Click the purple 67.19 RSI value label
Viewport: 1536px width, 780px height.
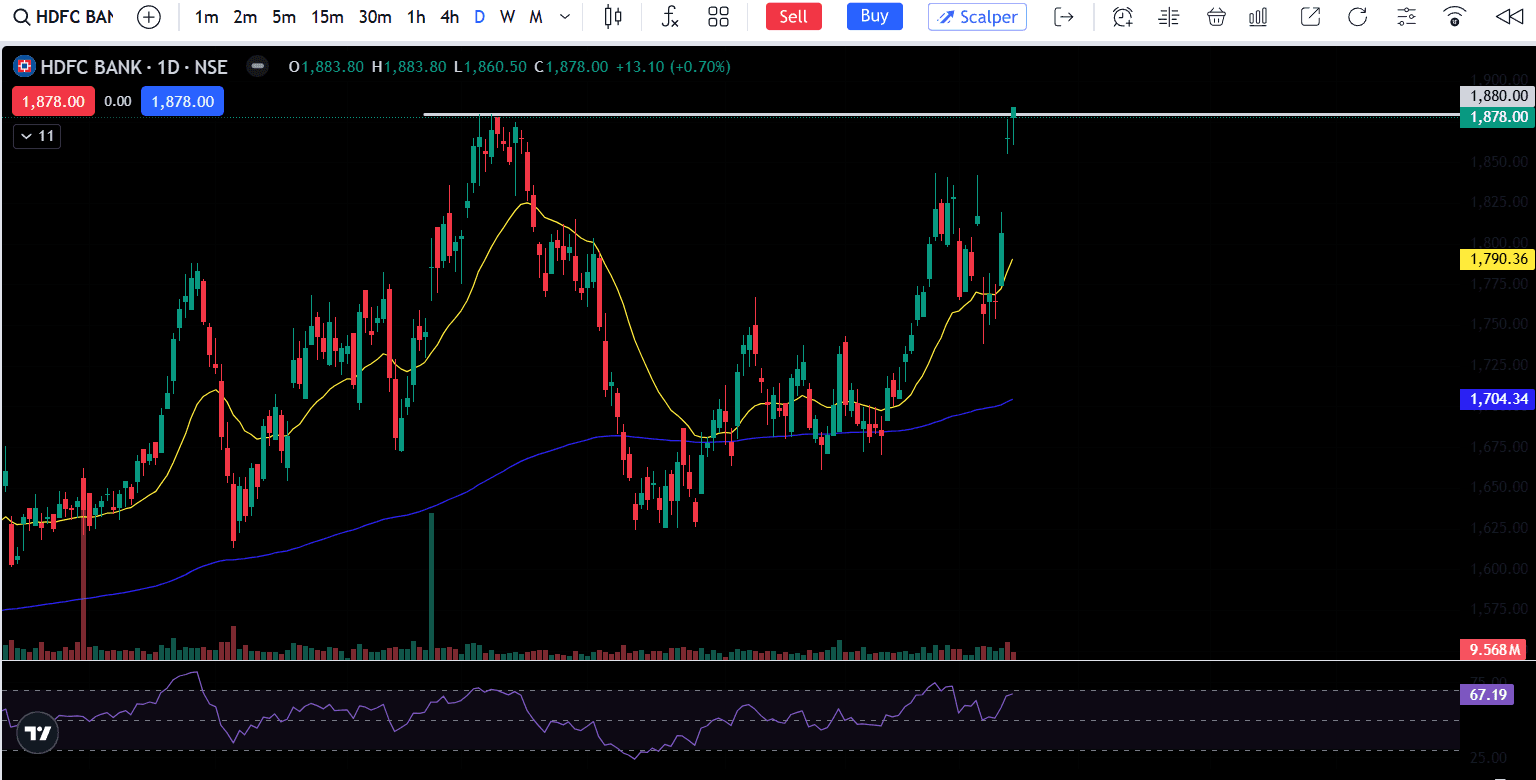[x=1487, y=694]
